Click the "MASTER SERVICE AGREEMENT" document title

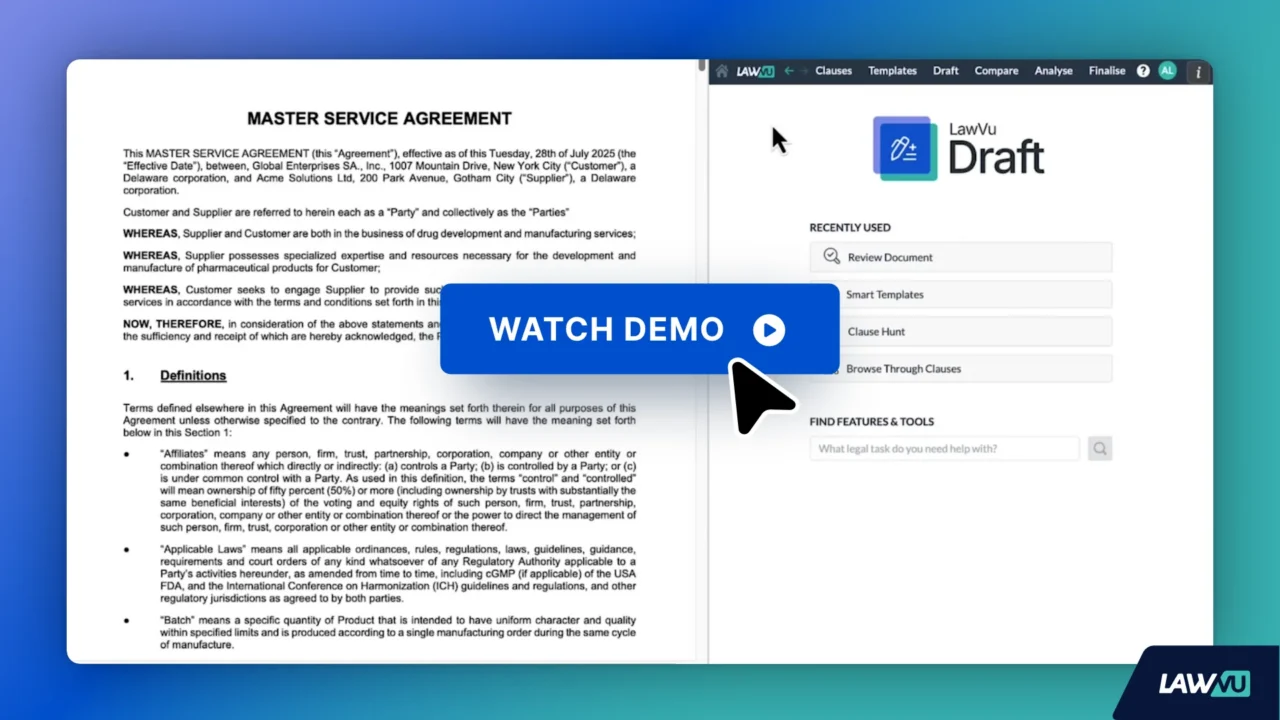(379, 118)
